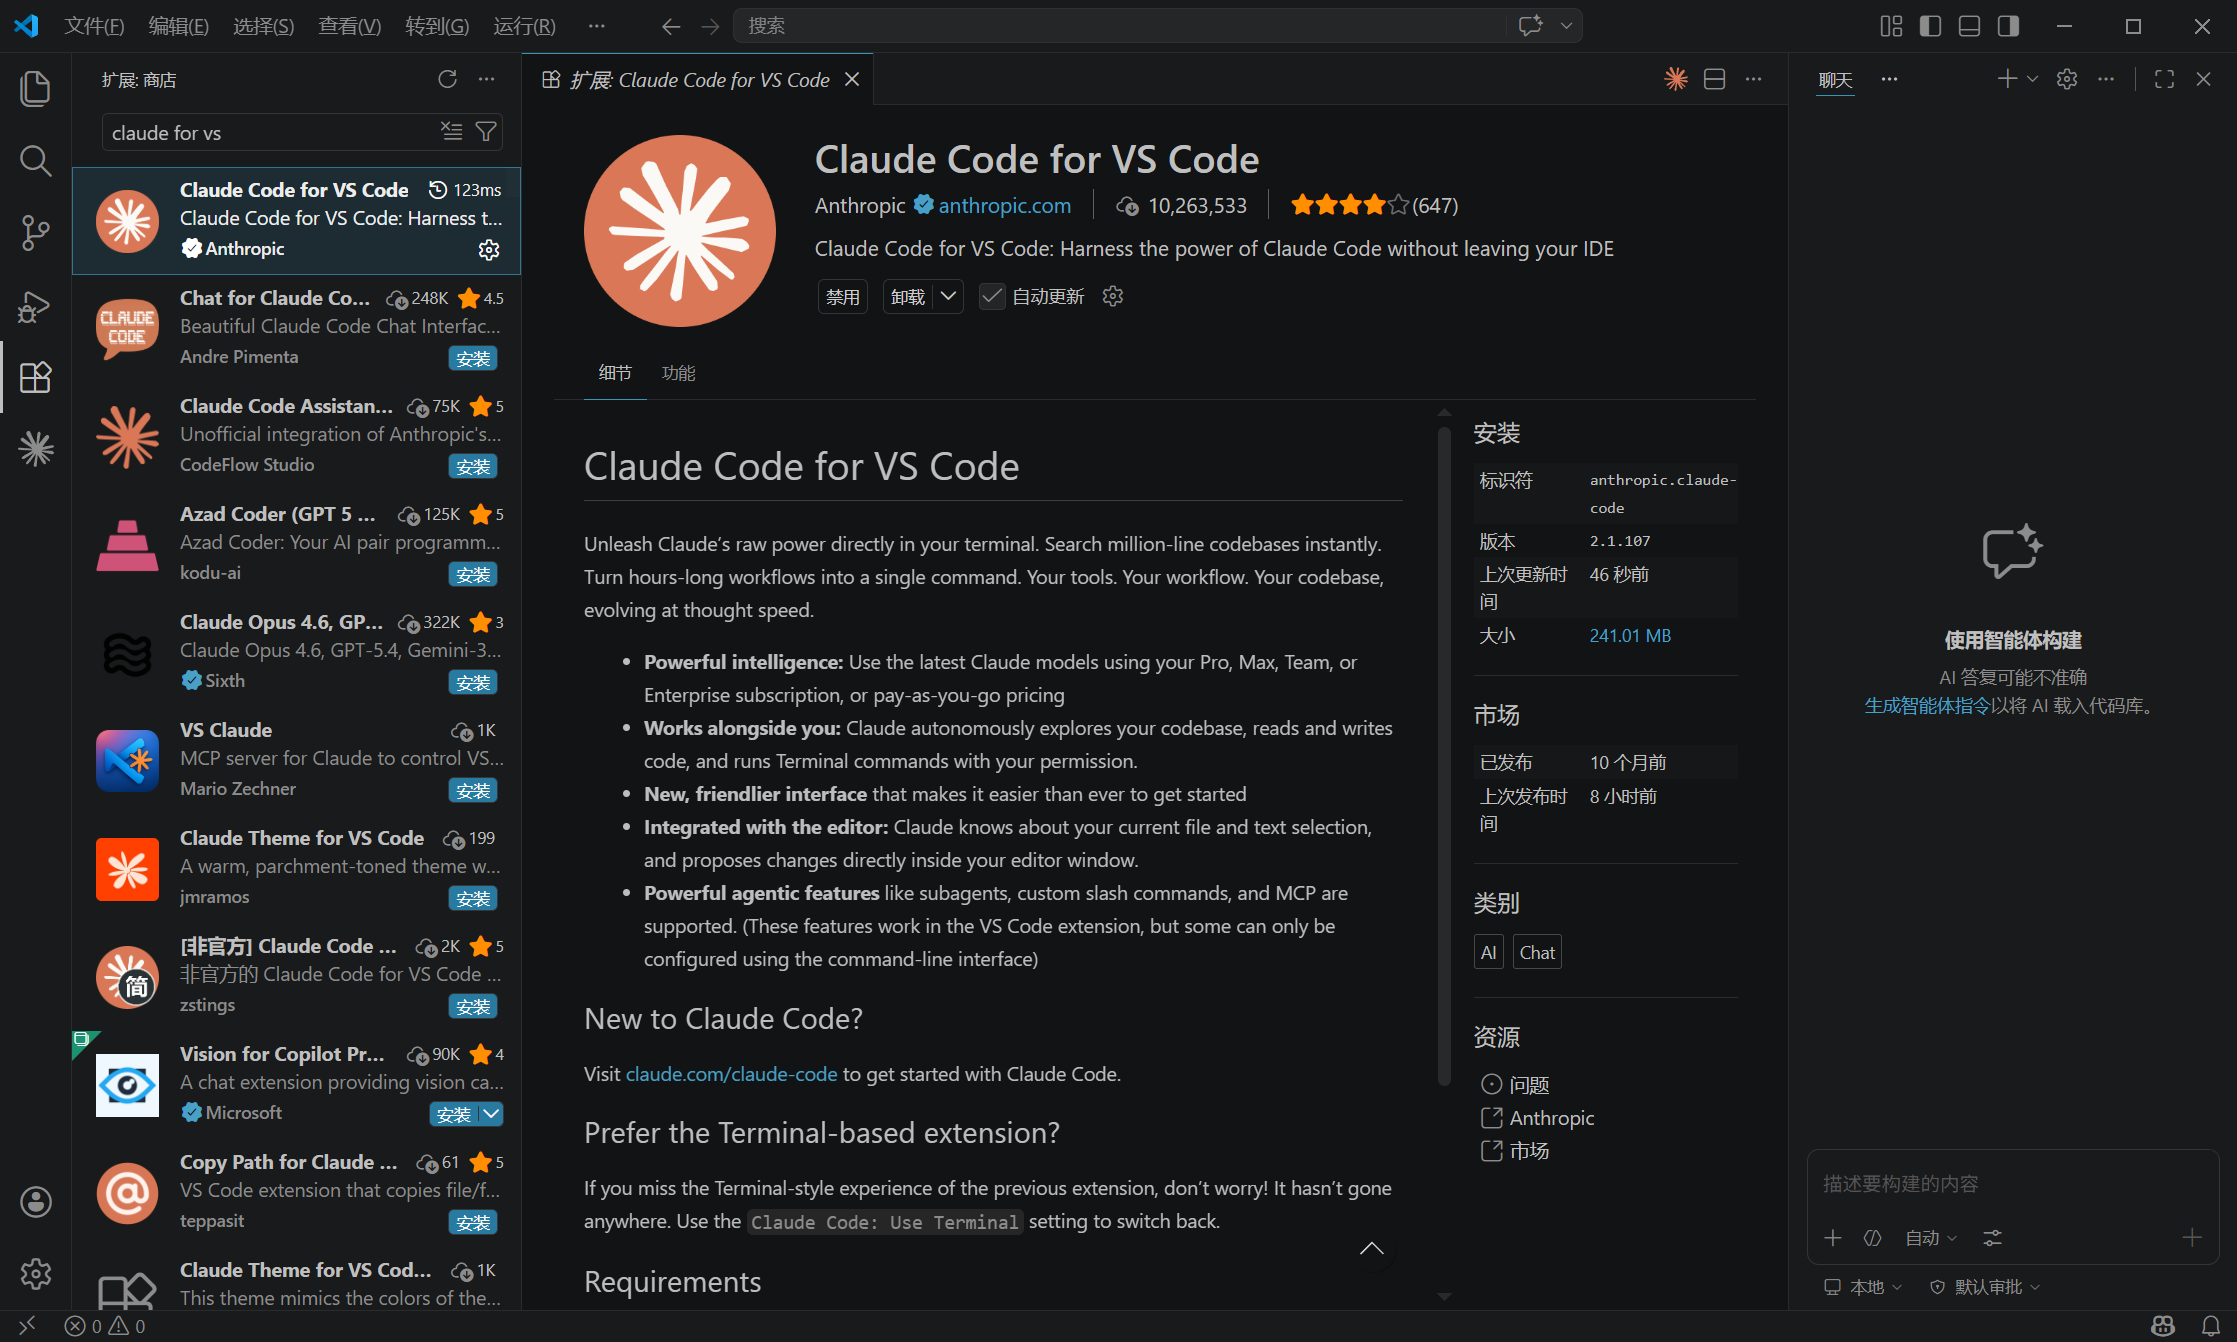Open the Explorer view in activity bar
This screenshot has width=2237, height=1342.
35,89
